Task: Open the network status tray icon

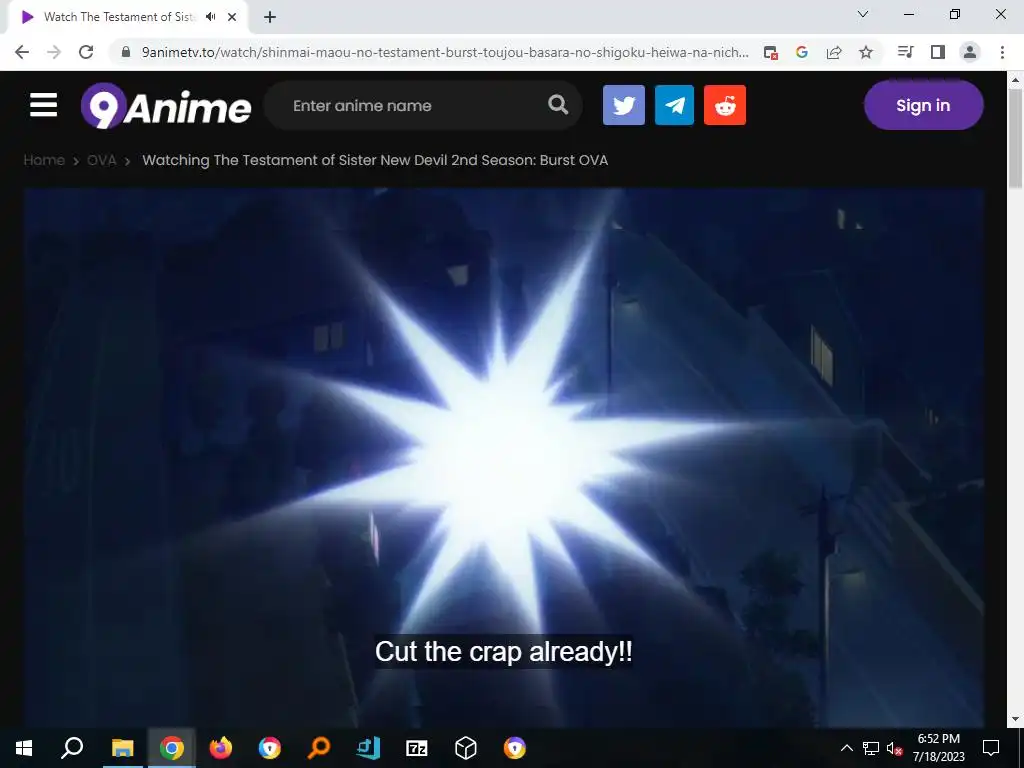Action: click(871, 748)
